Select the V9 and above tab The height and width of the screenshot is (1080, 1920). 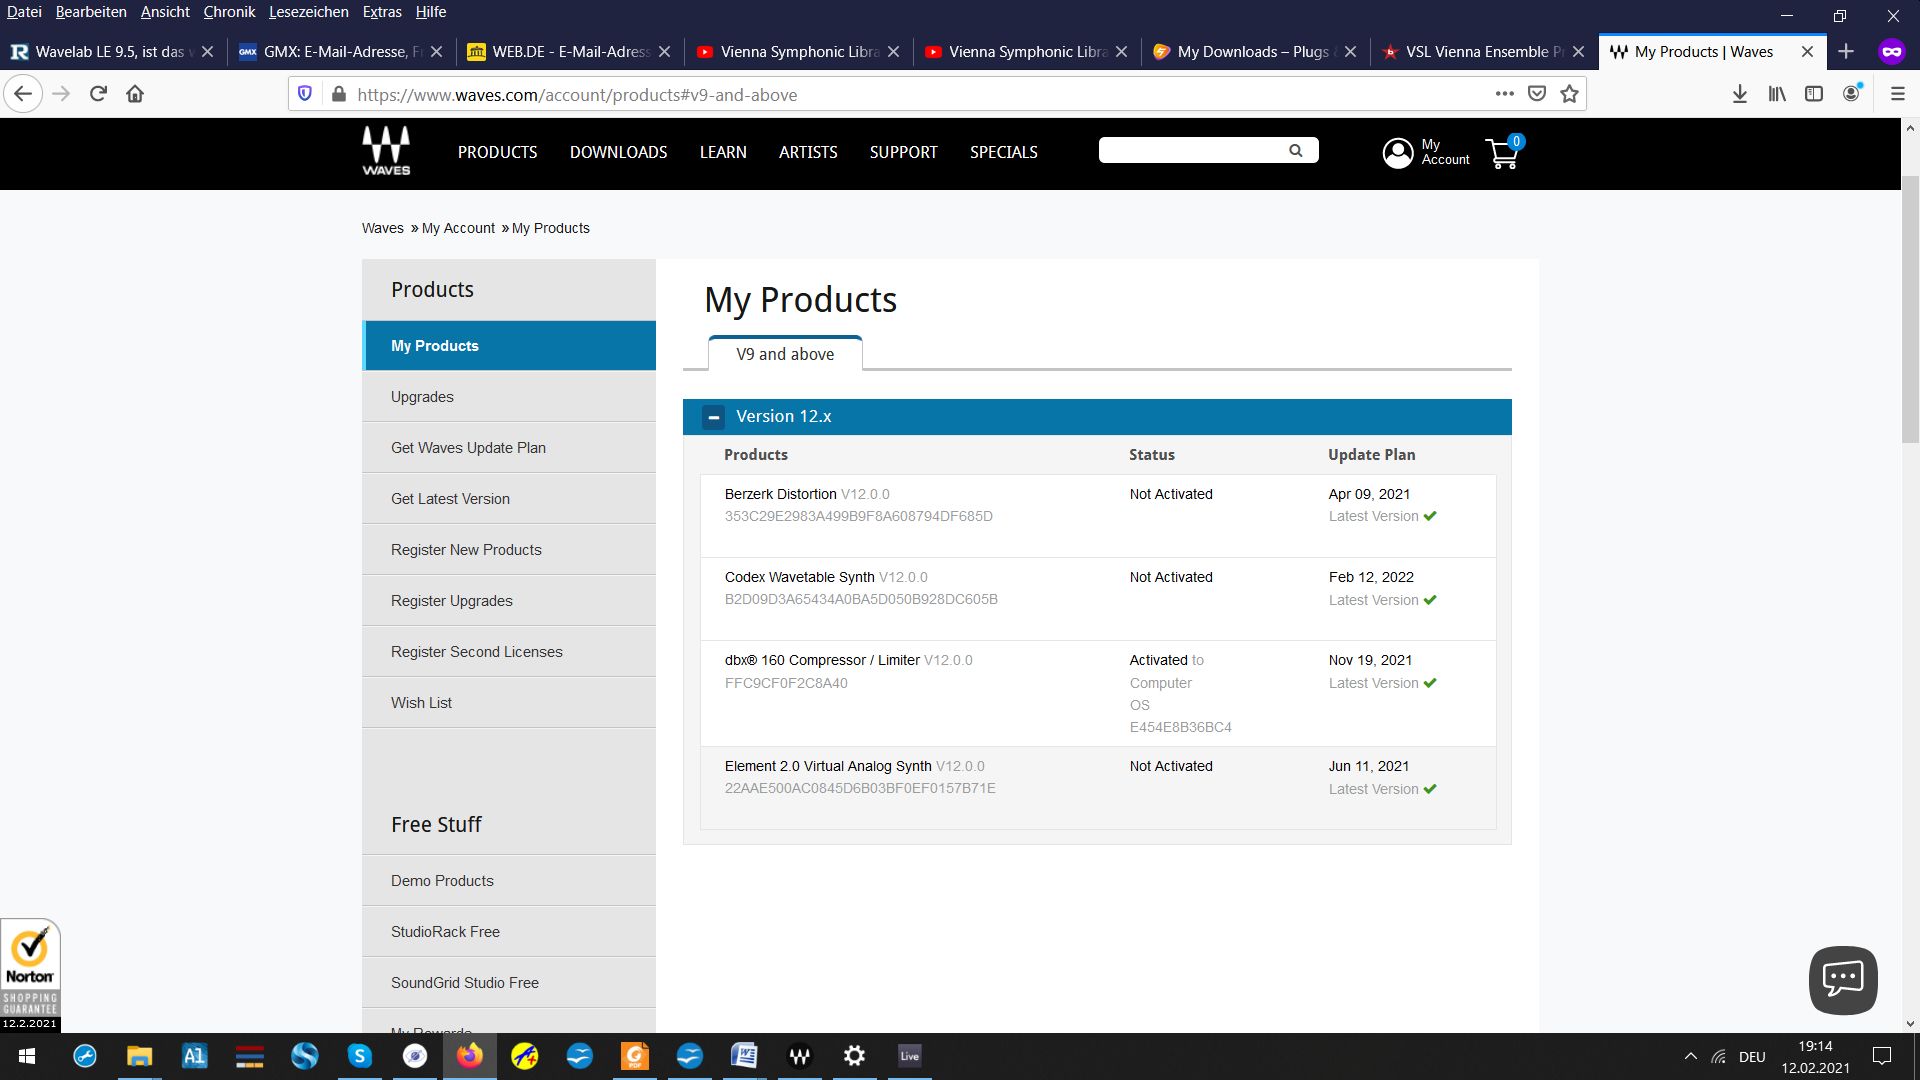point(785,354)
